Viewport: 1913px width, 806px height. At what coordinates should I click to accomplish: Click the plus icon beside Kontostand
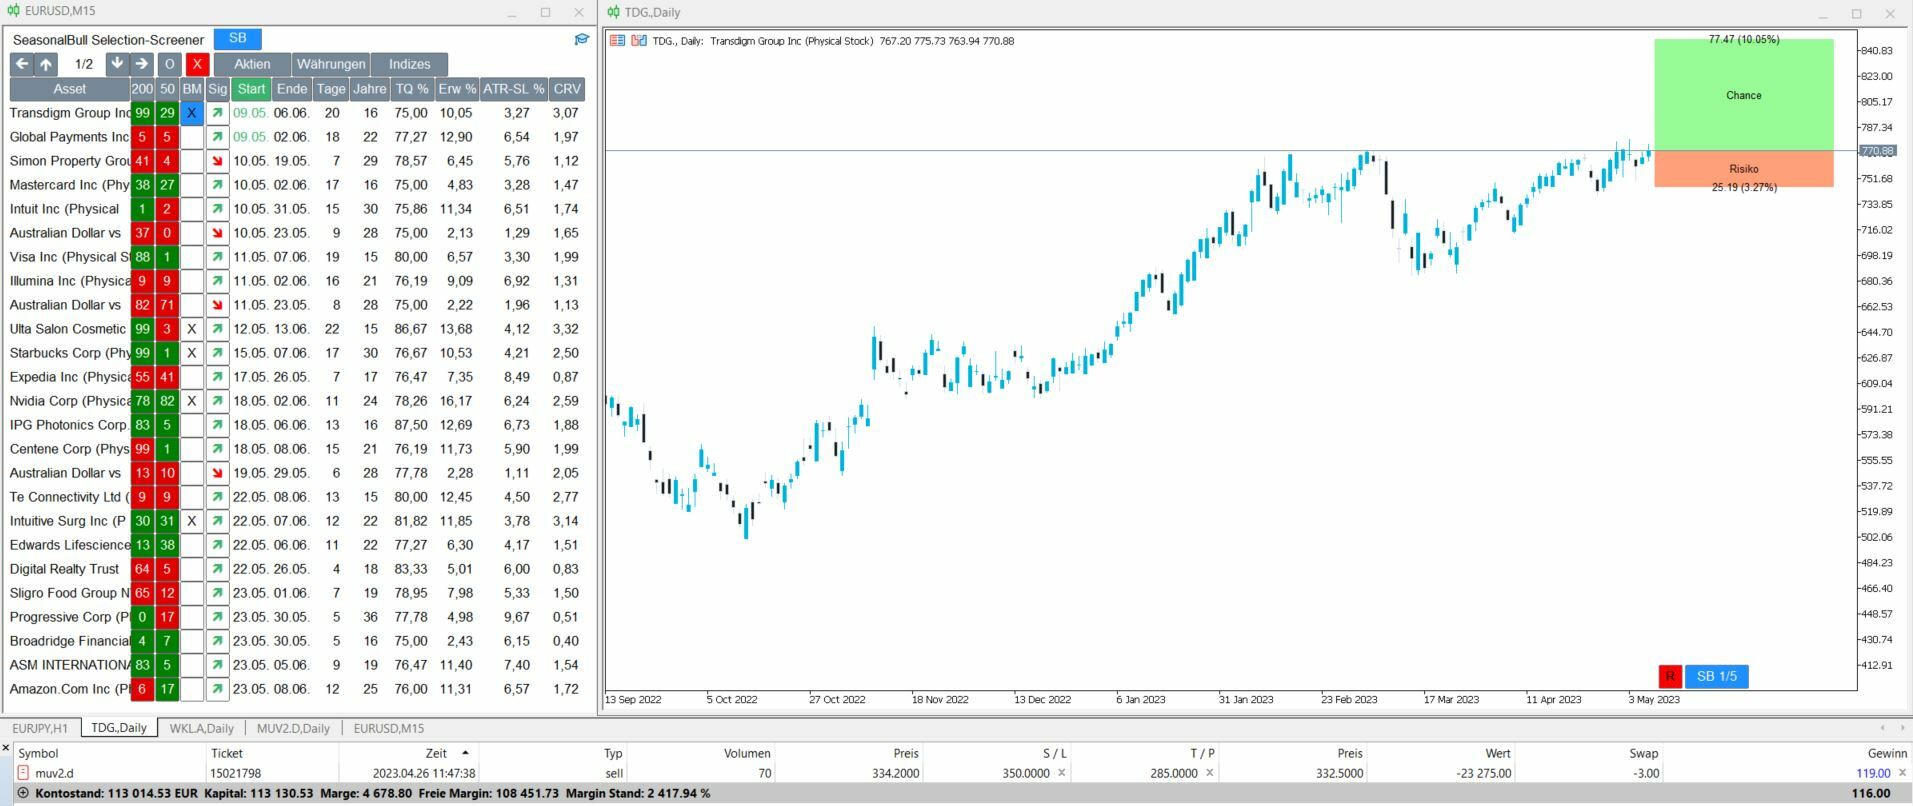[x=23, y=793]
